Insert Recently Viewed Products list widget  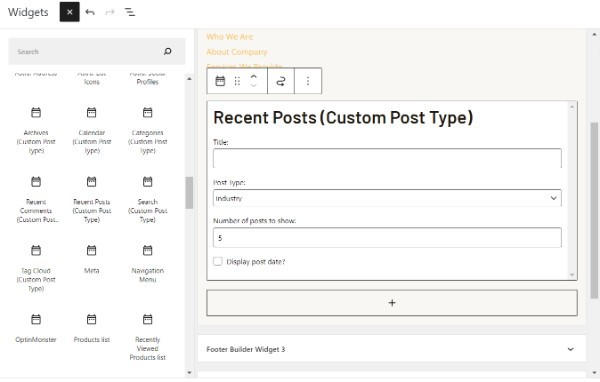(x=147, y=337)
